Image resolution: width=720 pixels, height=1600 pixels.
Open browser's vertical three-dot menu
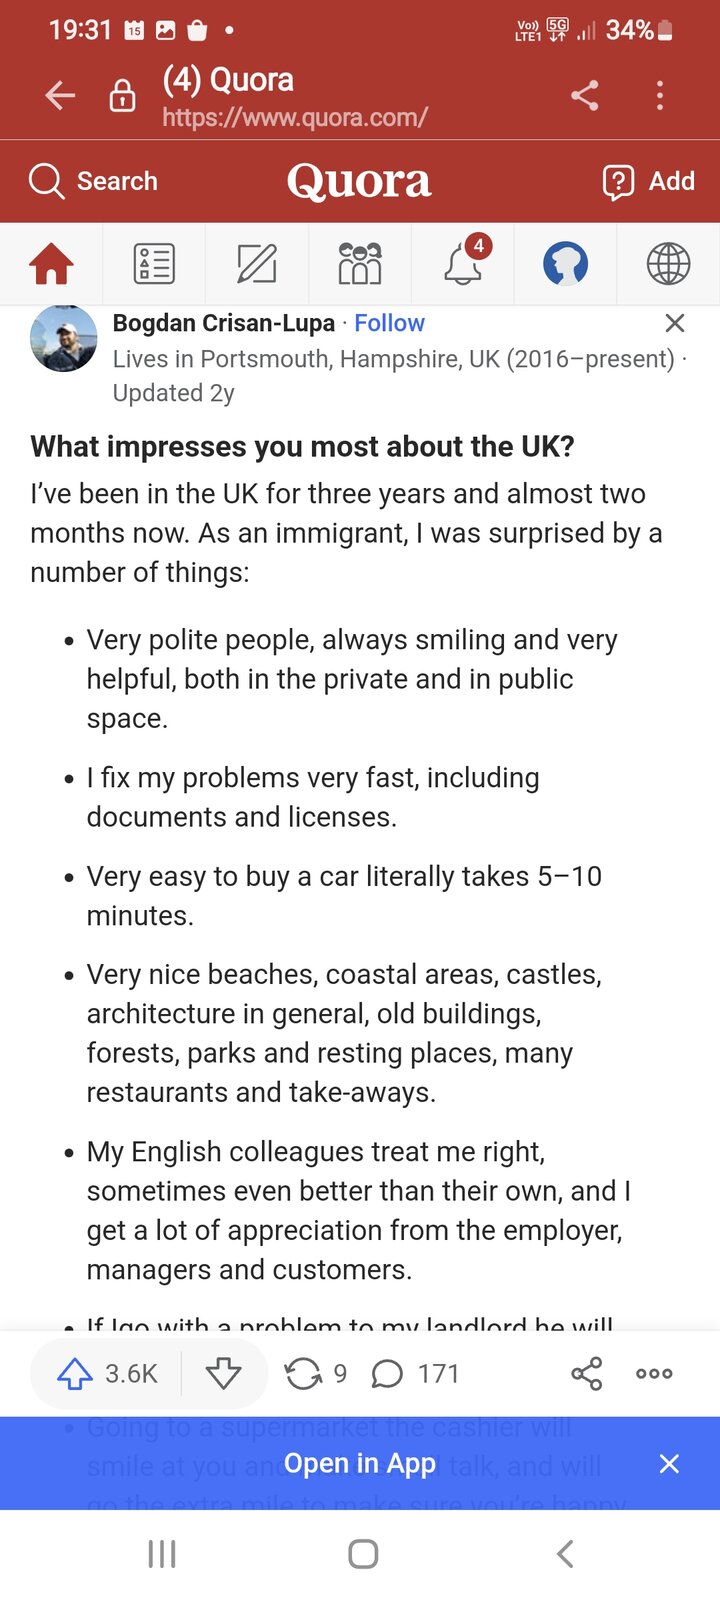tap(660, 96)
